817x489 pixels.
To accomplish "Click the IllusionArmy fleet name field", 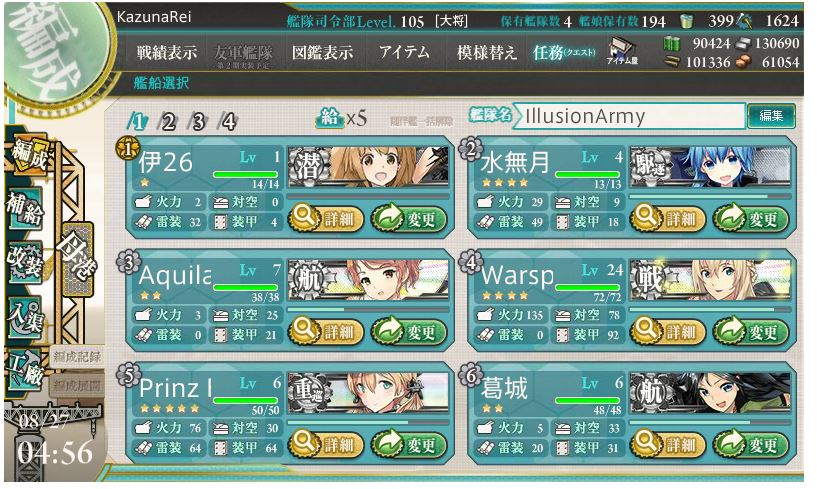I will (x=629, y=116).
